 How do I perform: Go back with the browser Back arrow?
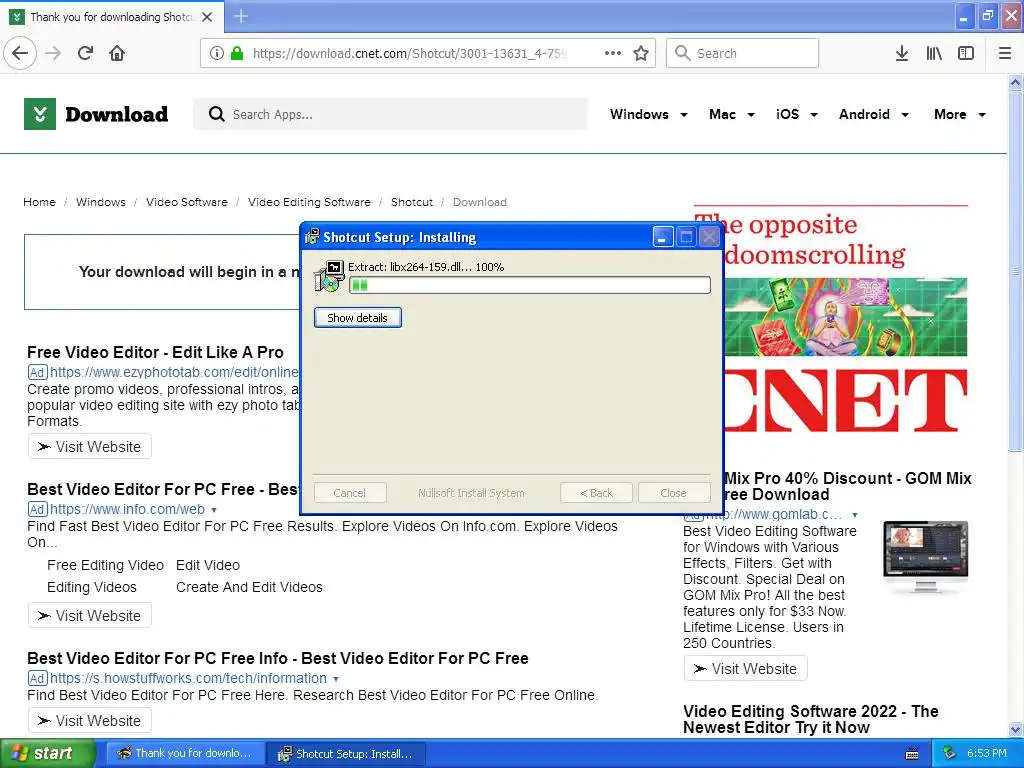[x=20, y=53]
